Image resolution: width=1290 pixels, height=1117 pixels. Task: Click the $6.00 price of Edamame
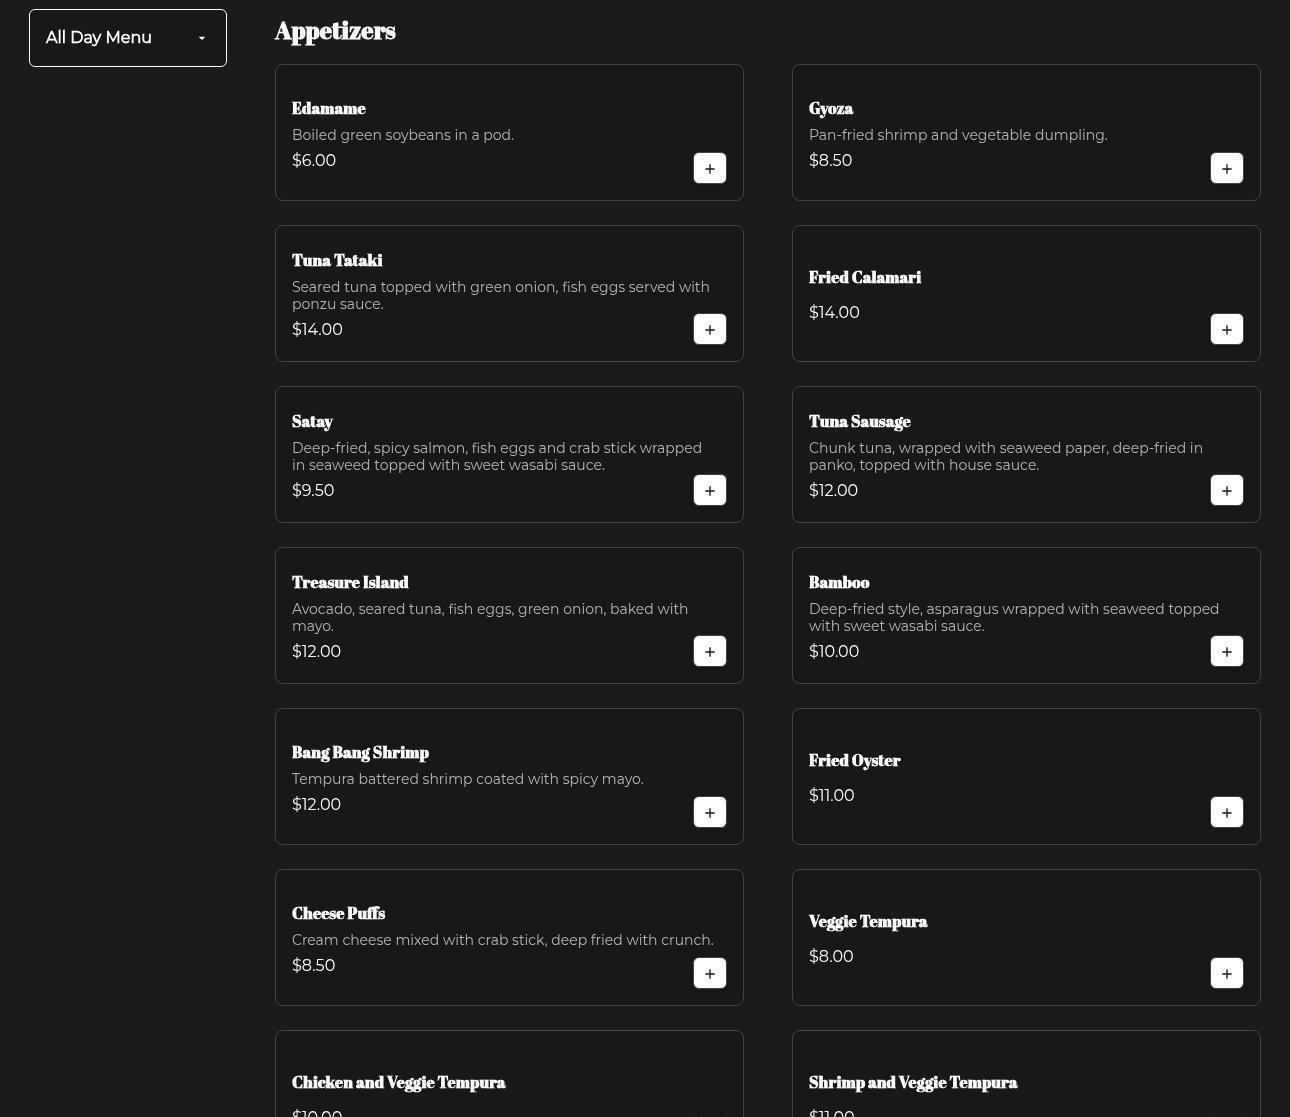(x=314, y=160)
